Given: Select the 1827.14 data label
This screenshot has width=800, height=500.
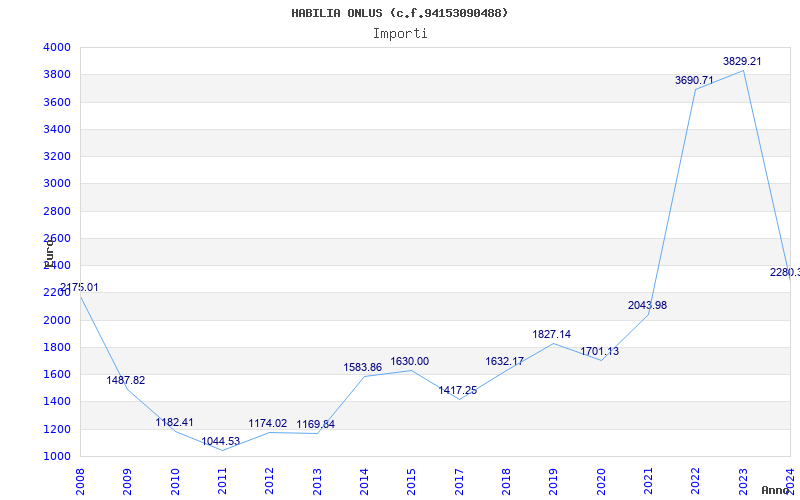Looking at the screenshot, I should point(552,334).
